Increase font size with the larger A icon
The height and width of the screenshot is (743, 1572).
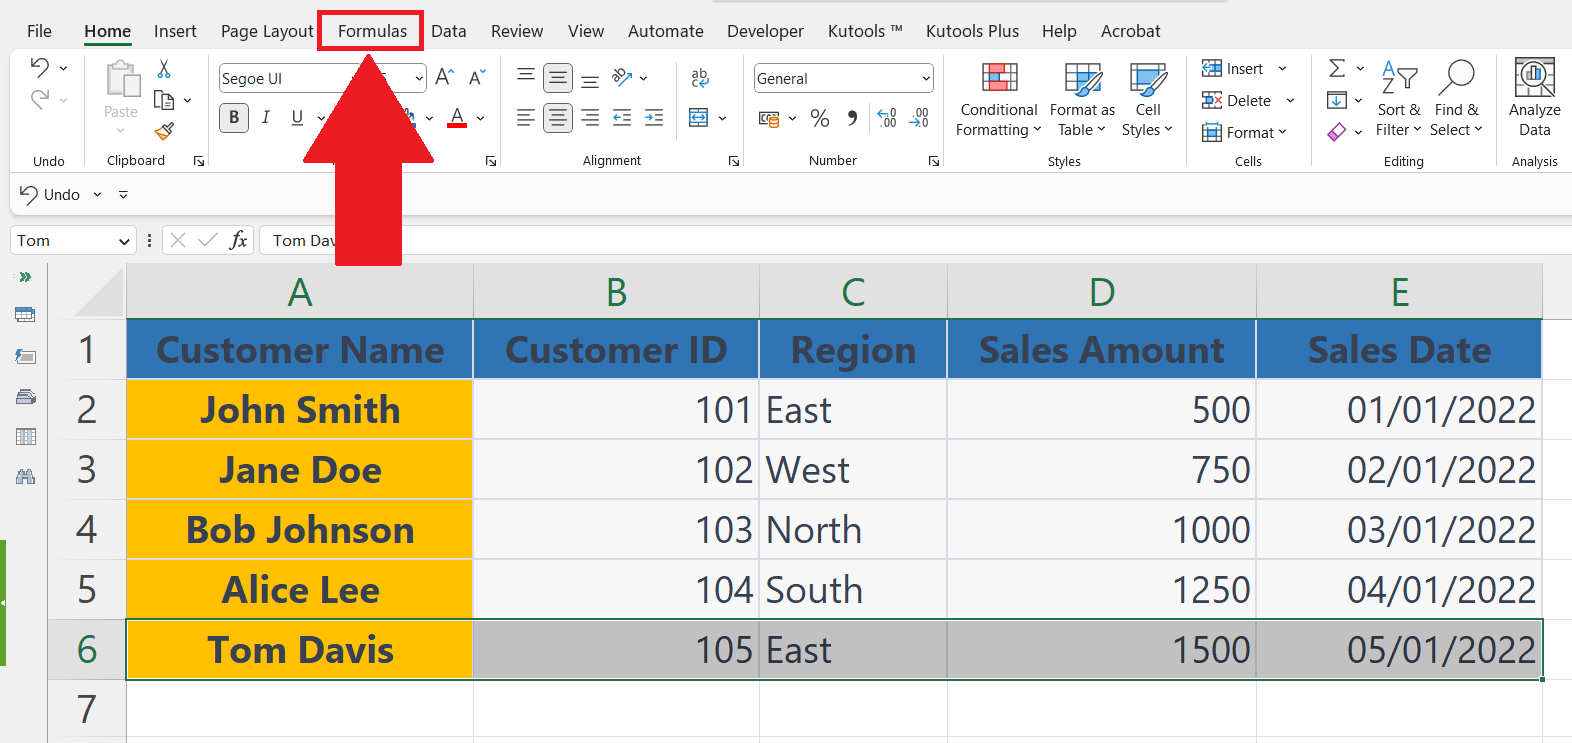tap(445, 77)
